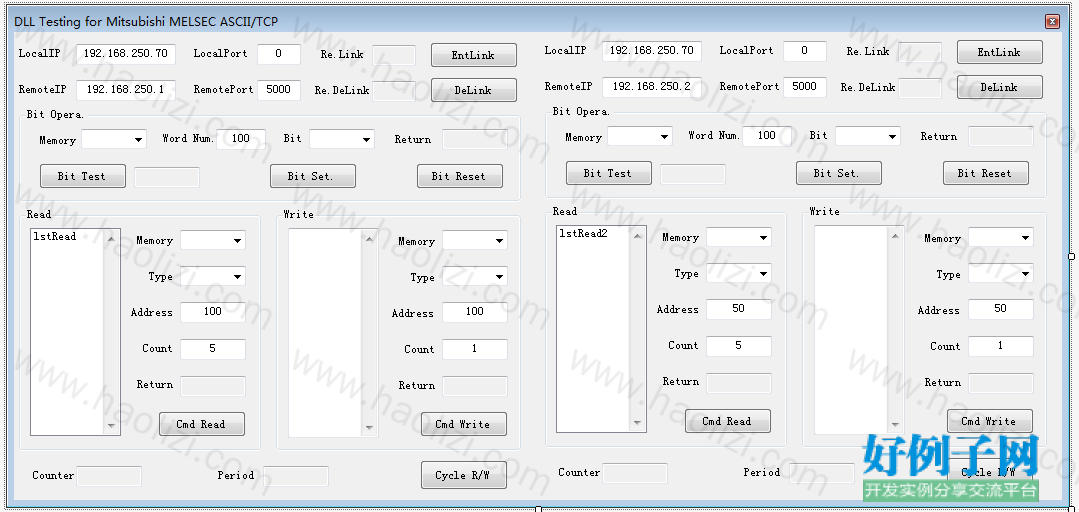Select the lstRead2 list item
Viewport: 1079px width, 512px height.
tap(583, 234)
